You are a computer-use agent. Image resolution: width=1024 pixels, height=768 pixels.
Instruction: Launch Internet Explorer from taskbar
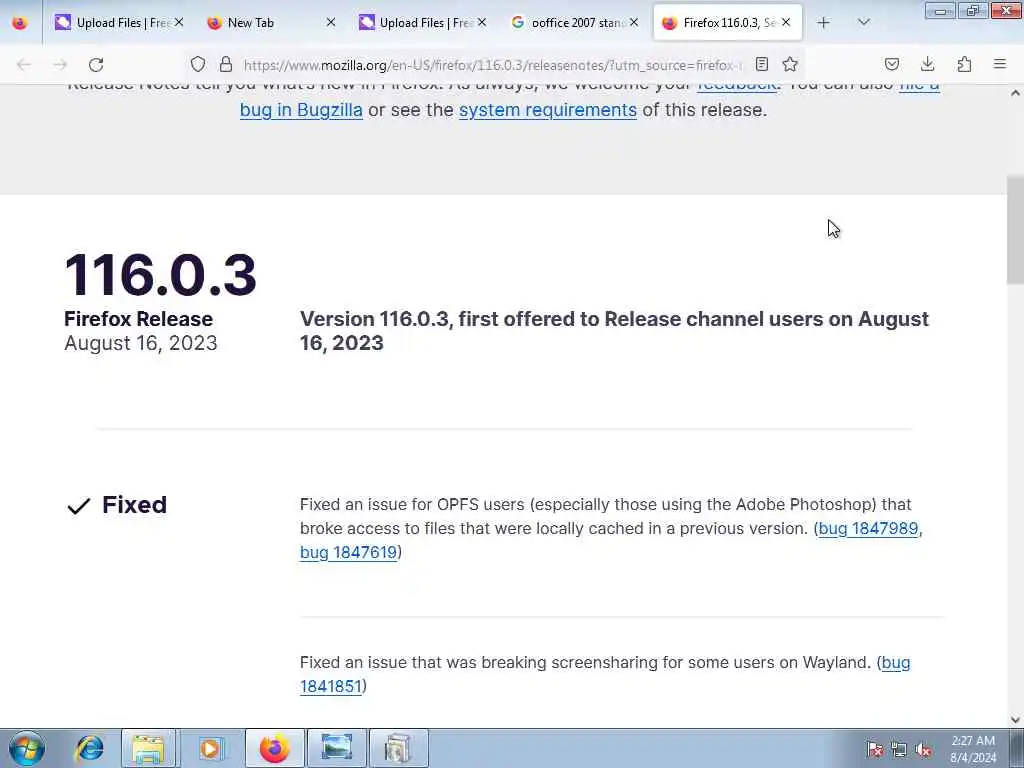[x=89, y=748]
